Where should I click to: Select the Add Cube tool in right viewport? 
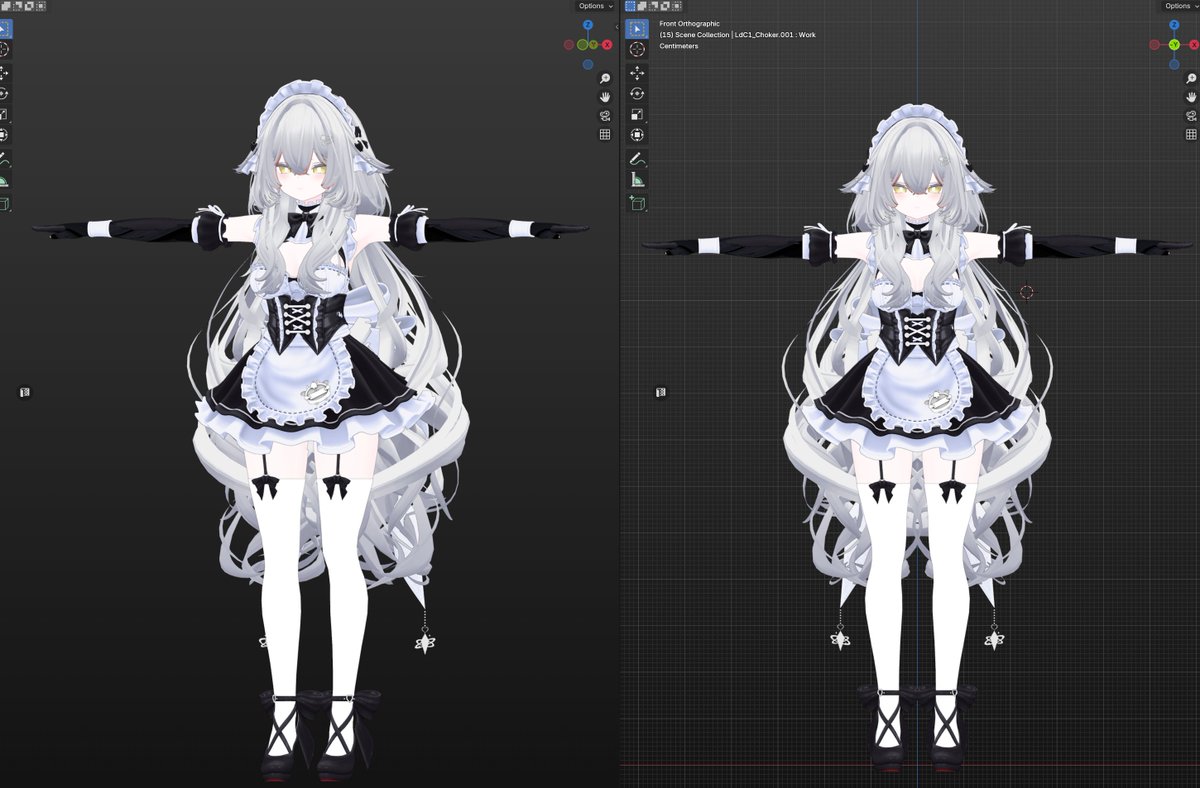637,204
